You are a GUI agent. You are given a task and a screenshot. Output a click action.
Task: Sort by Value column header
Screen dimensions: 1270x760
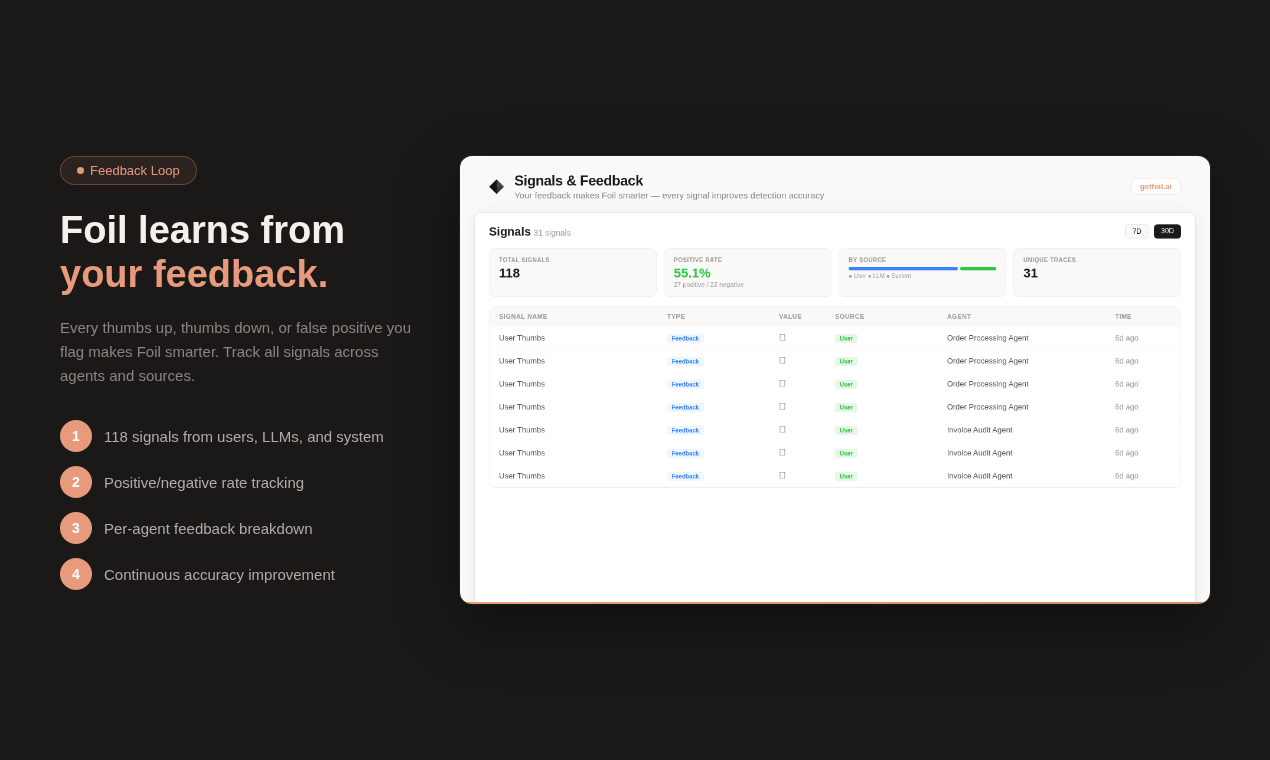[x=790, y=316]
